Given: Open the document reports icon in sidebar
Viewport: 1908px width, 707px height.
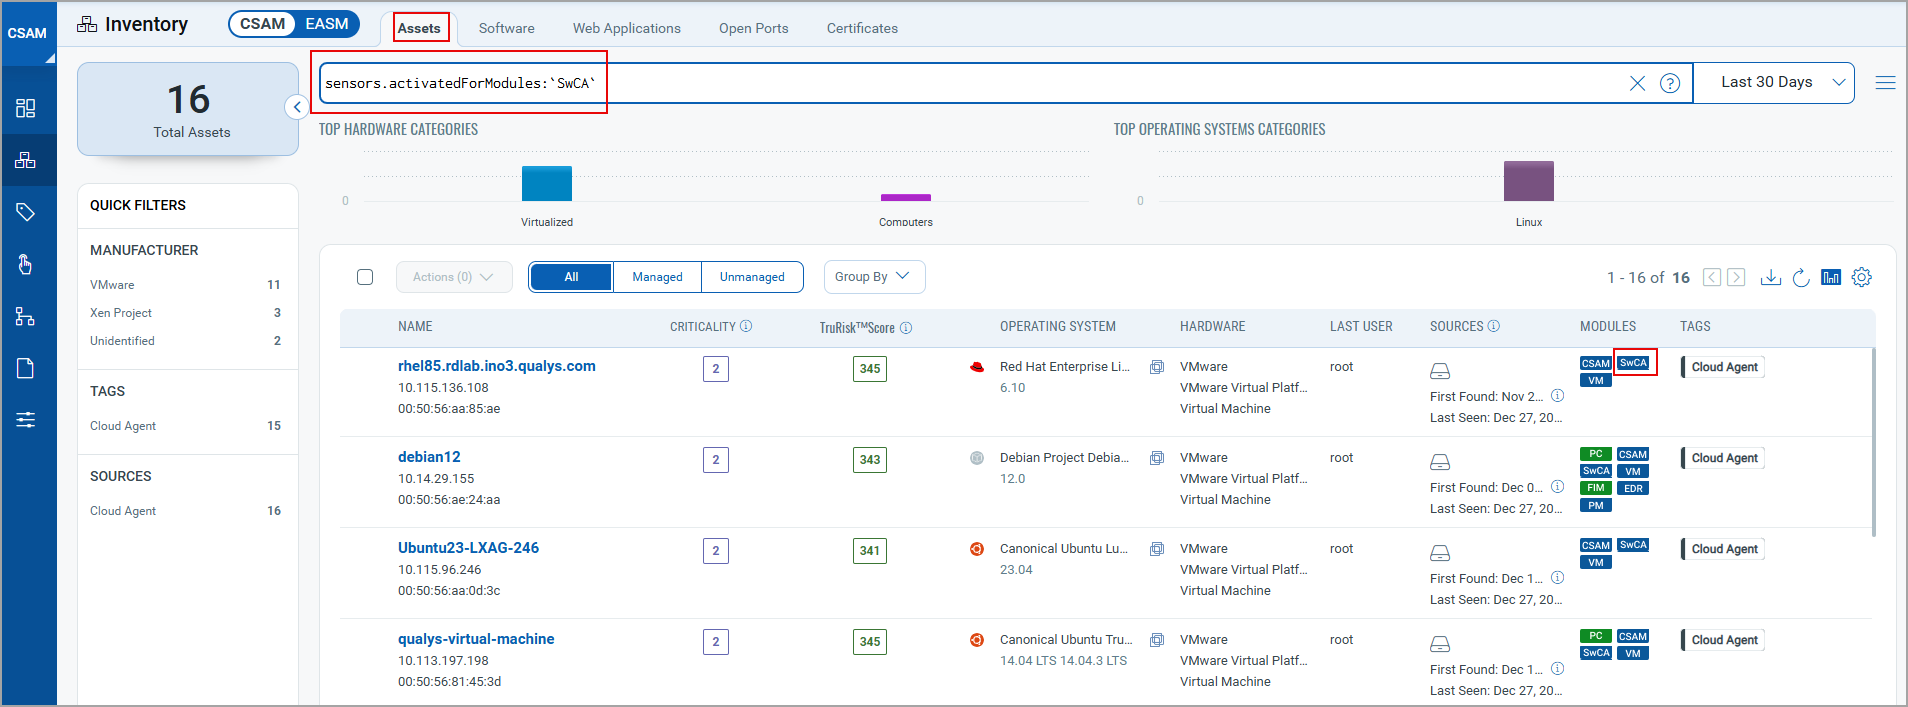Looking at the screenshot, I should tap(26, 368).
